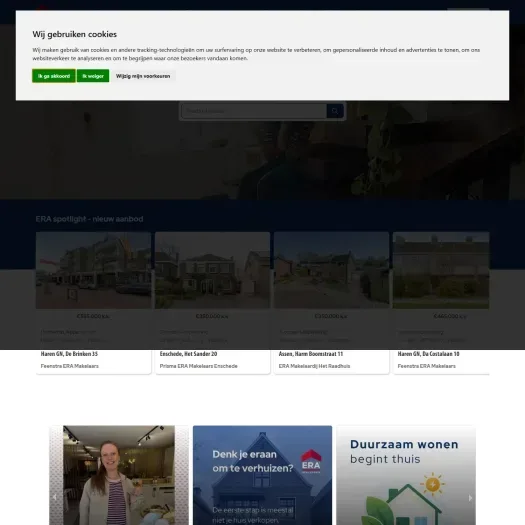Open 'Duurzaam wonen begint thuis' card

click(406, 475)
